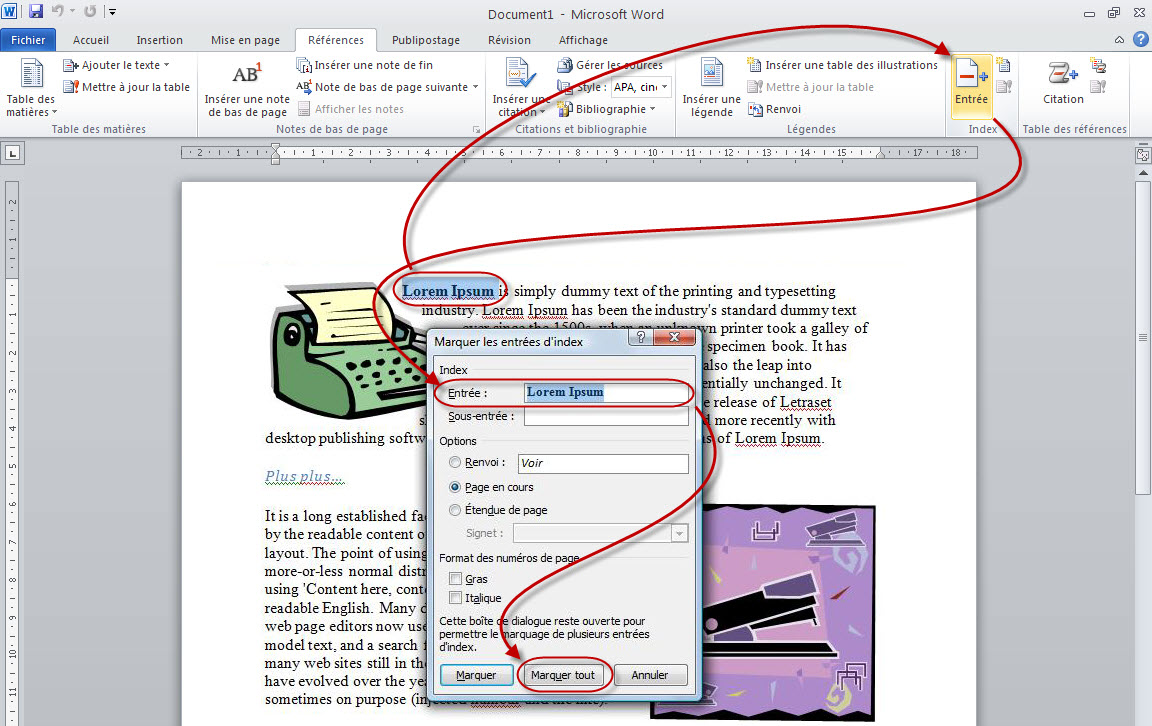The height and width of the screenshot is (726, 1152).
Task: Click the dialog help question mark button
Action: pyautogui.click(x=640, y=337)
